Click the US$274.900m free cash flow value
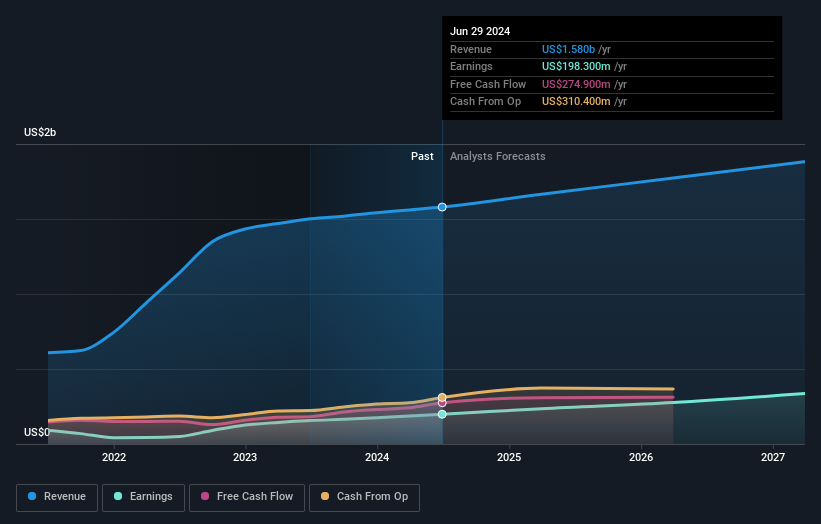This screenshot has height=524, width=821. [x=576, y=84]
